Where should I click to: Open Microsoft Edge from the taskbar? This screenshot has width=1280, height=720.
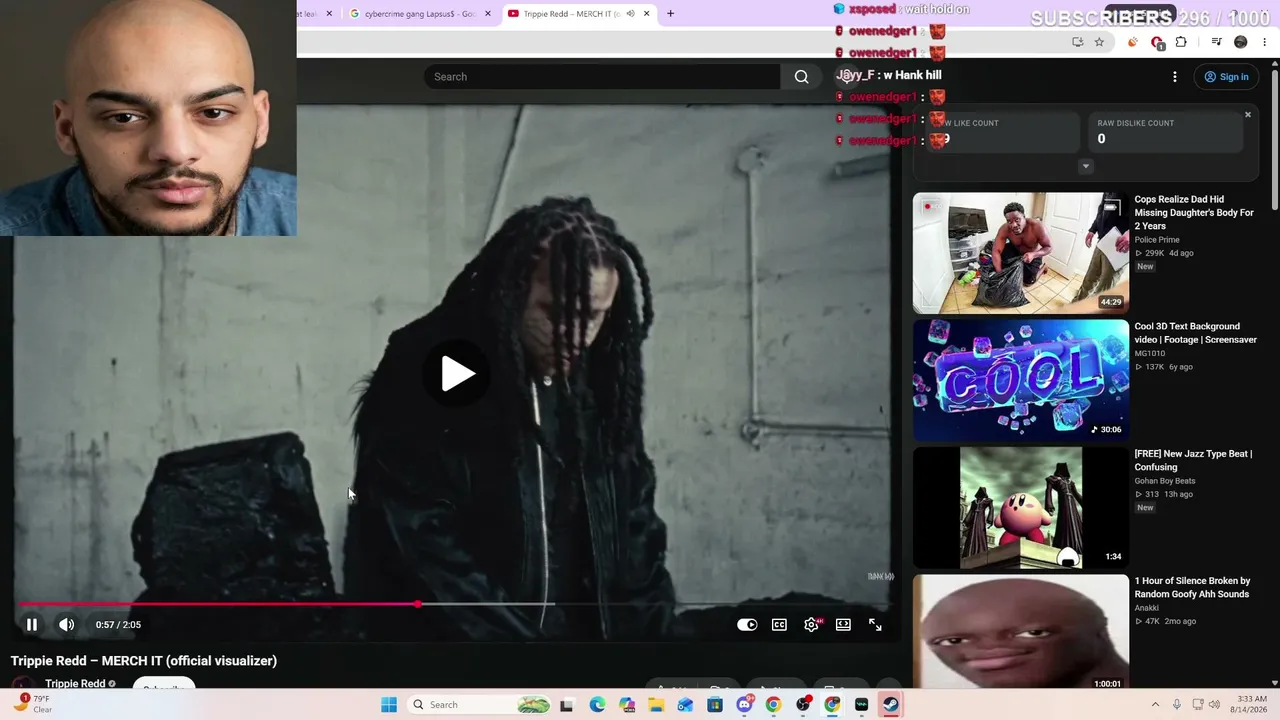point(597,705)
